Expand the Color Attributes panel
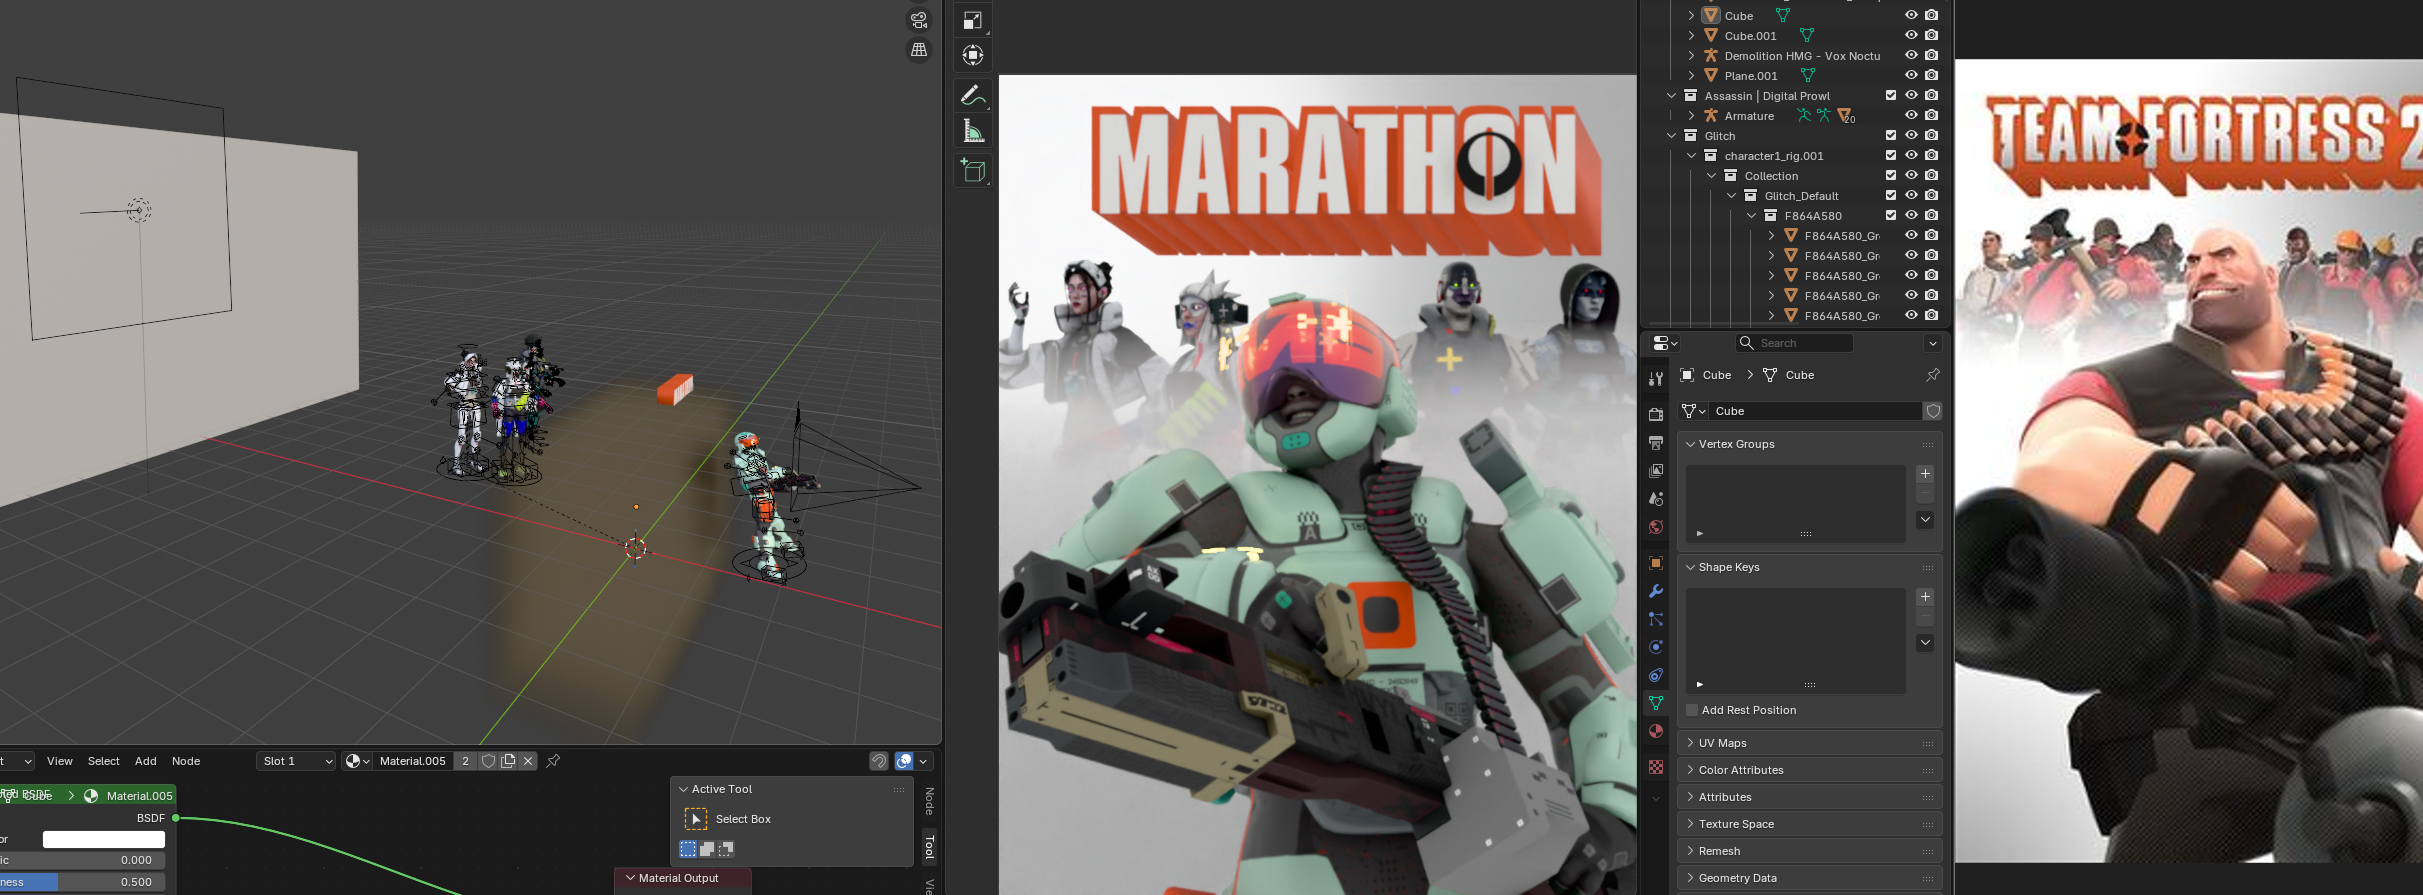 coord(1809,770)
